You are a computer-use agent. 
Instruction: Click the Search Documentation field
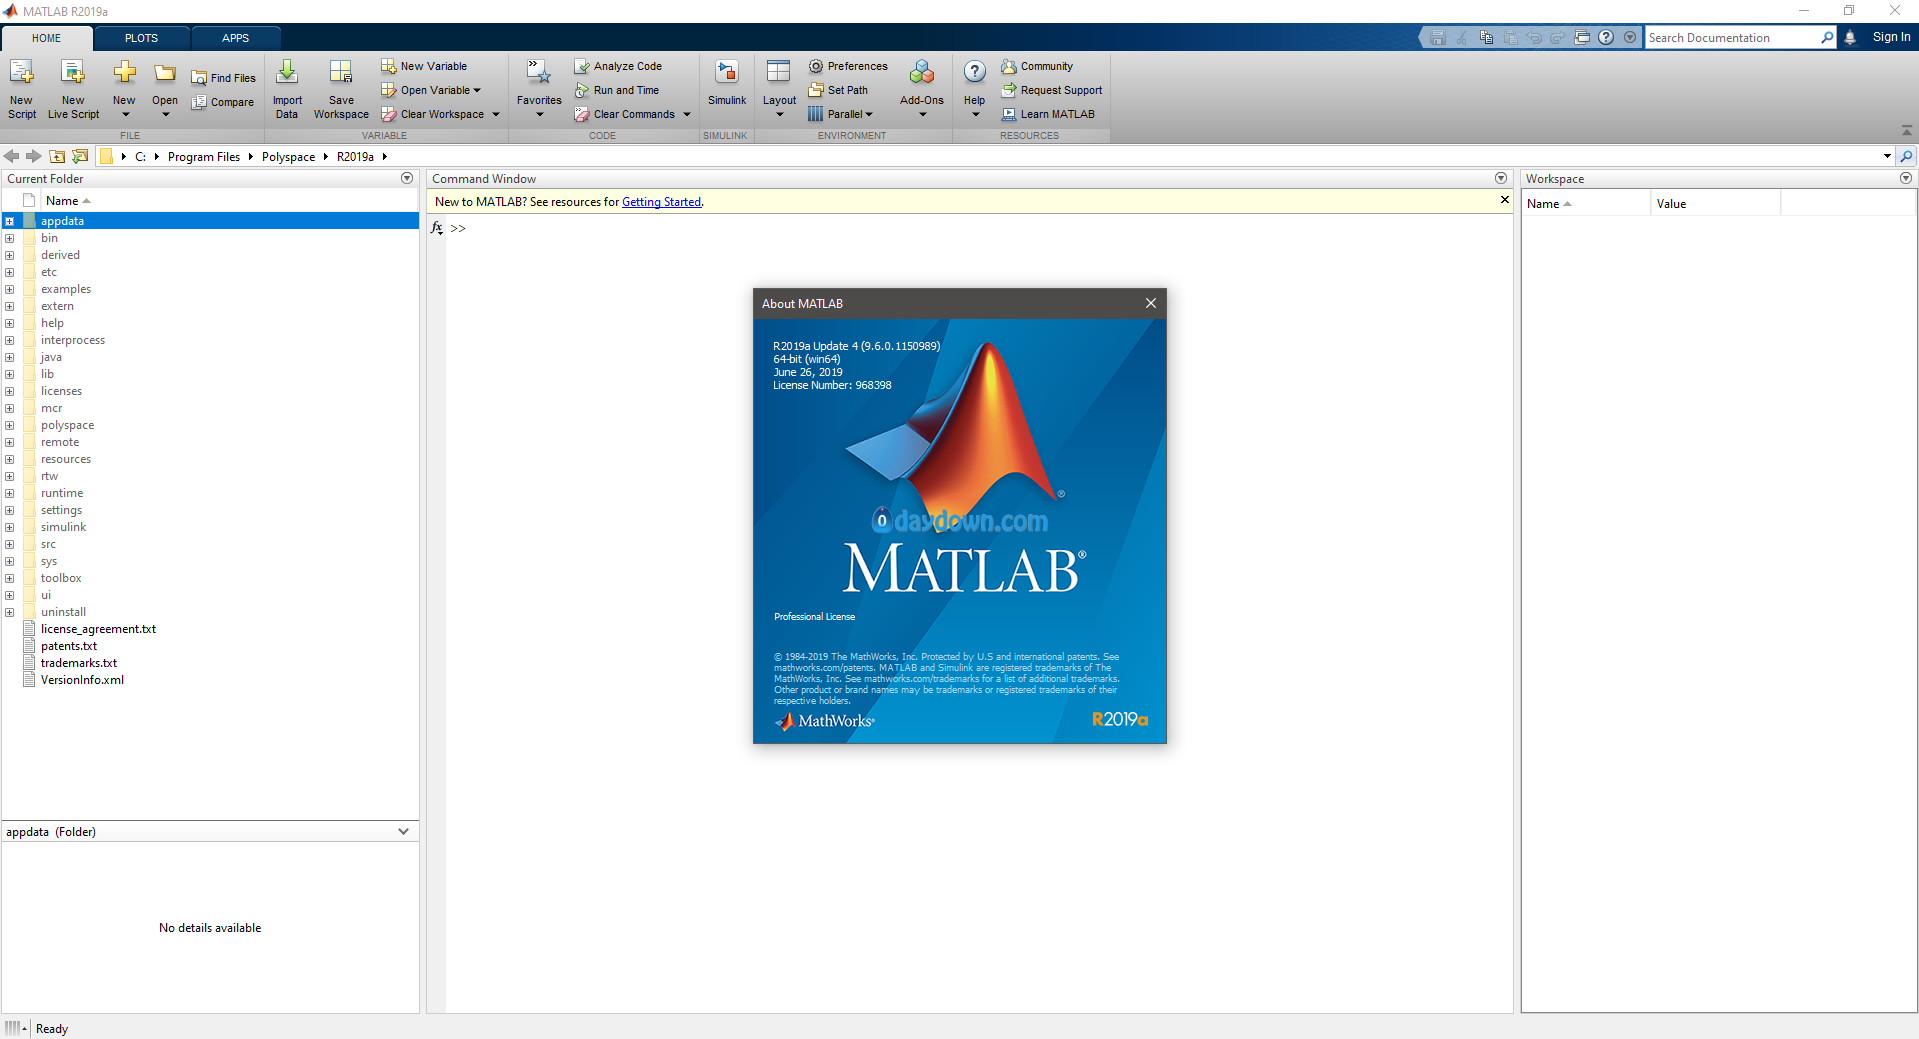(x=1733, y=37)
